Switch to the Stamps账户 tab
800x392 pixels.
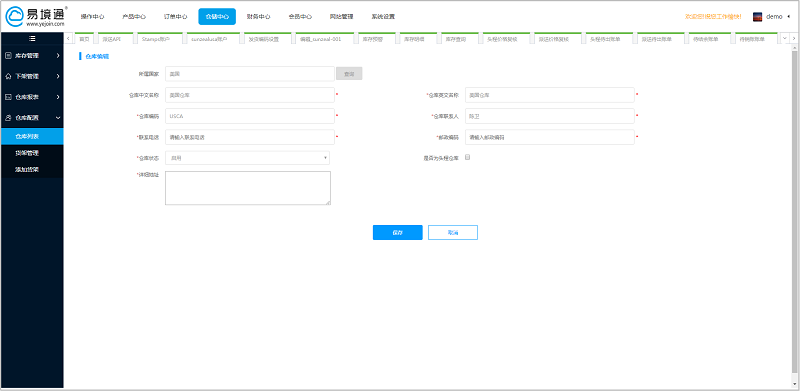click(x=157, y=38)
